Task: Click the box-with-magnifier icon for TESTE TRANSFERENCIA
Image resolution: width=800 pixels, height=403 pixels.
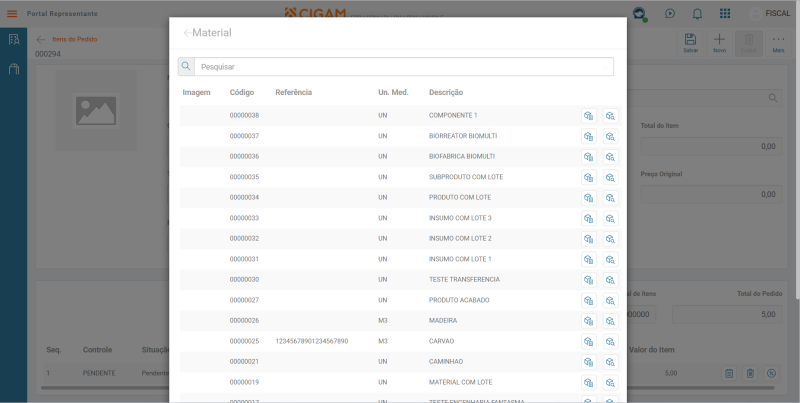Action: [x=610, y=280]
